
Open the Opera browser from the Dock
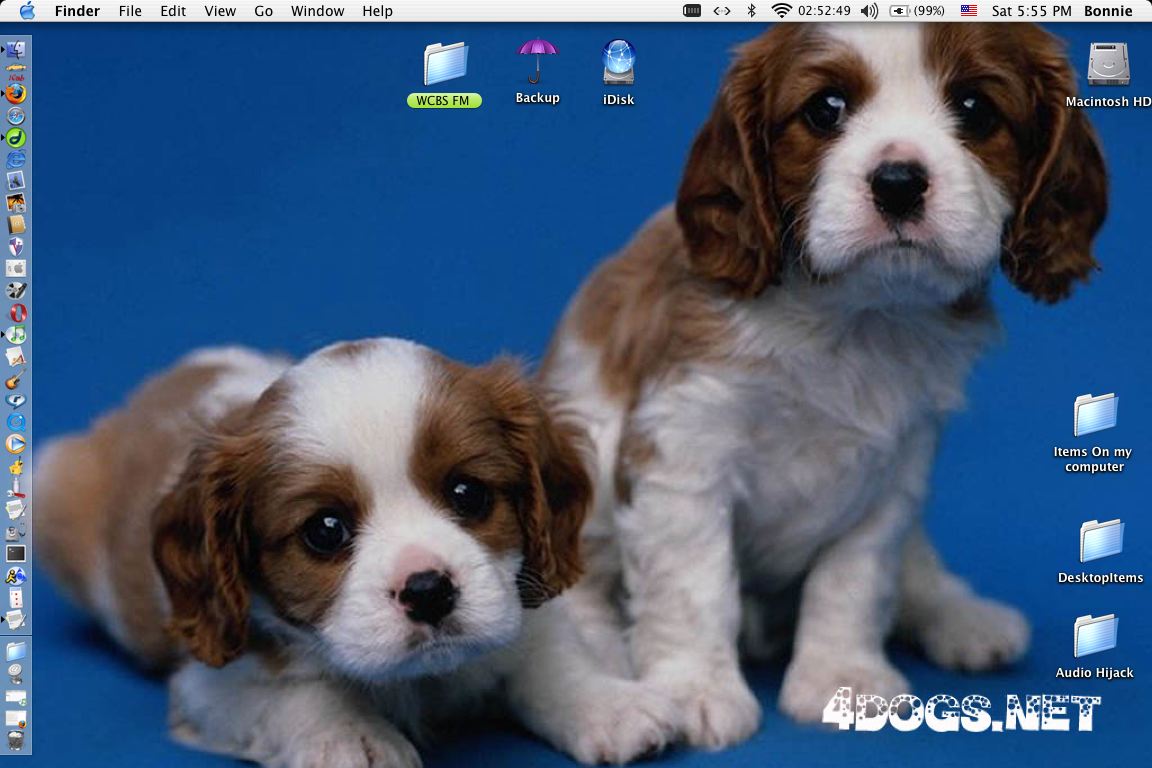click(x=16, y=313)
